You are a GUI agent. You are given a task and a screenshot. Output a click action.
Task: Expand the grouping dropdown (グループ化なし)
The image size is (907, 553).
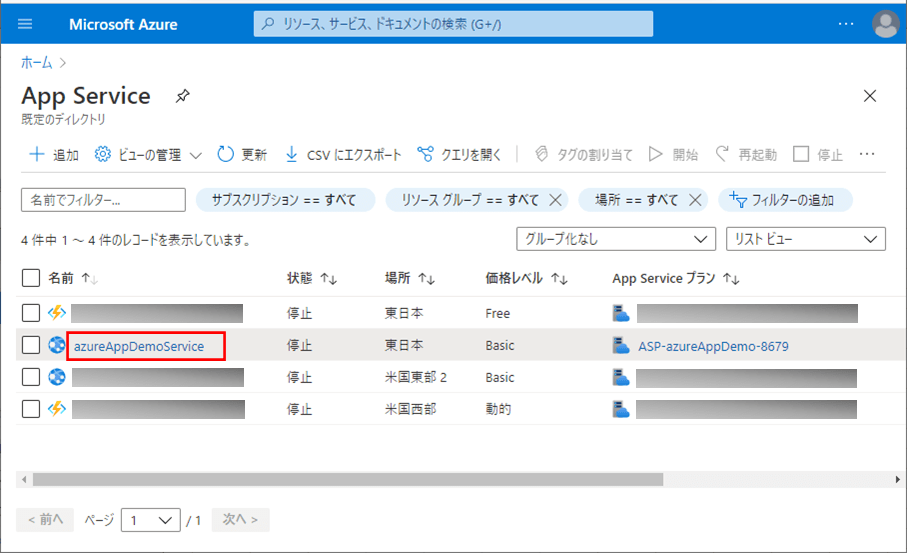[614, 239]
